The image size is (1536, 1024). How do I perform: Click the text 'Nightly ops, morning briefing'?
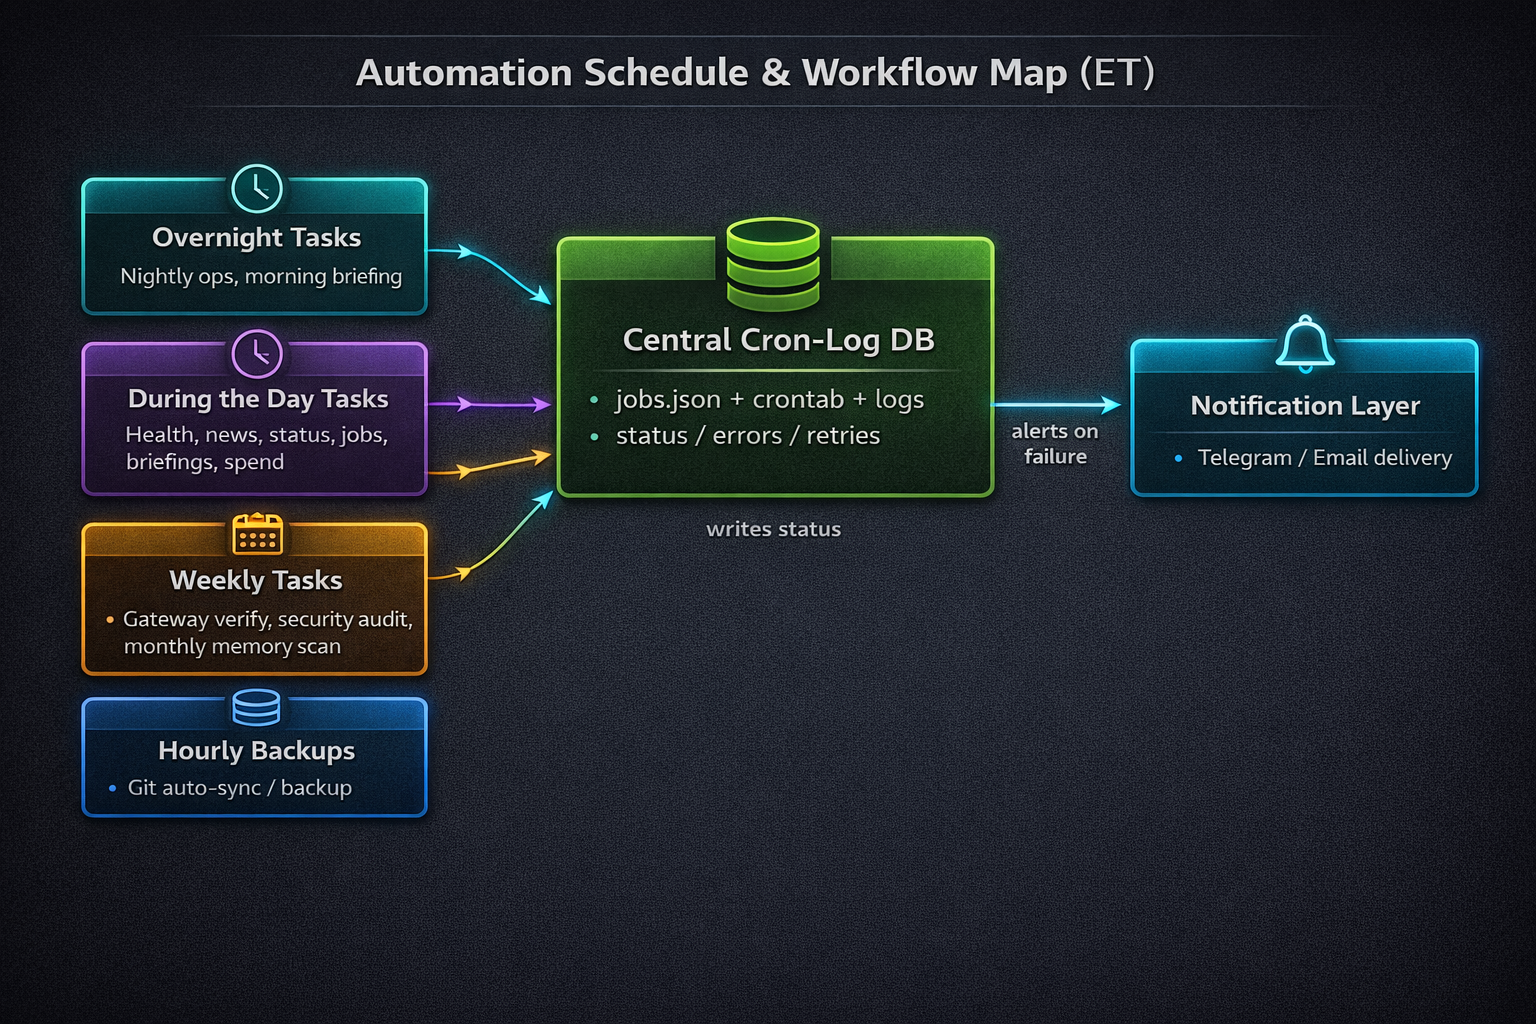coord(261,276)
